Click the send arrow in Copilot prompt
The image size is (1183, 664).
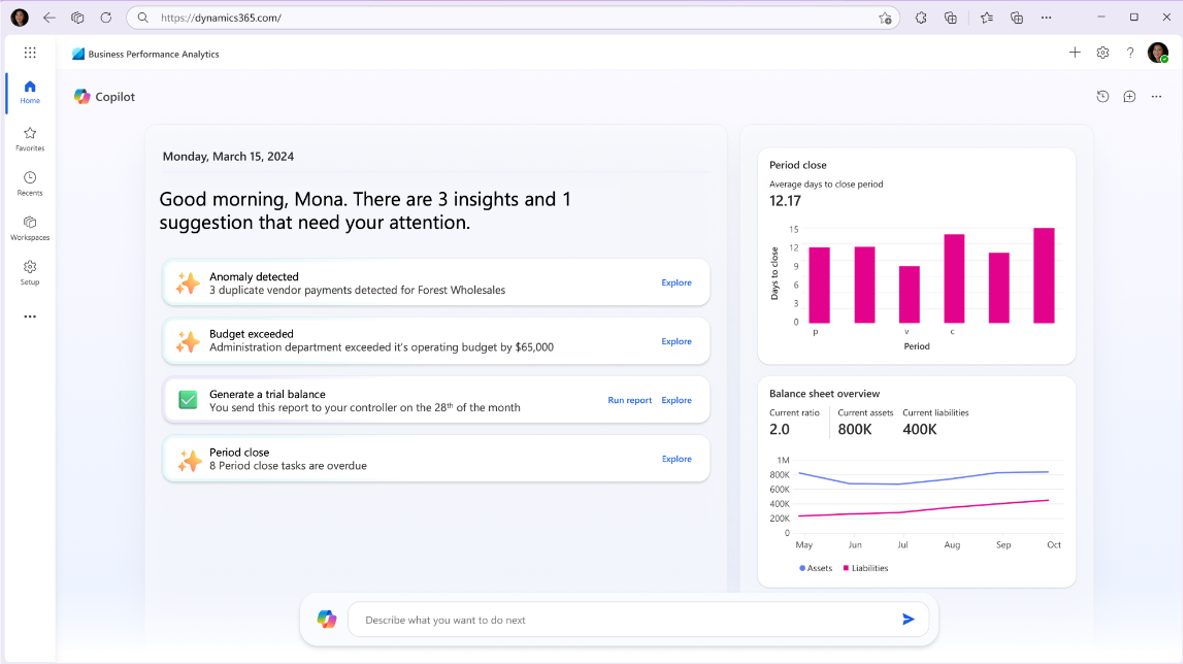pos(908,619)
